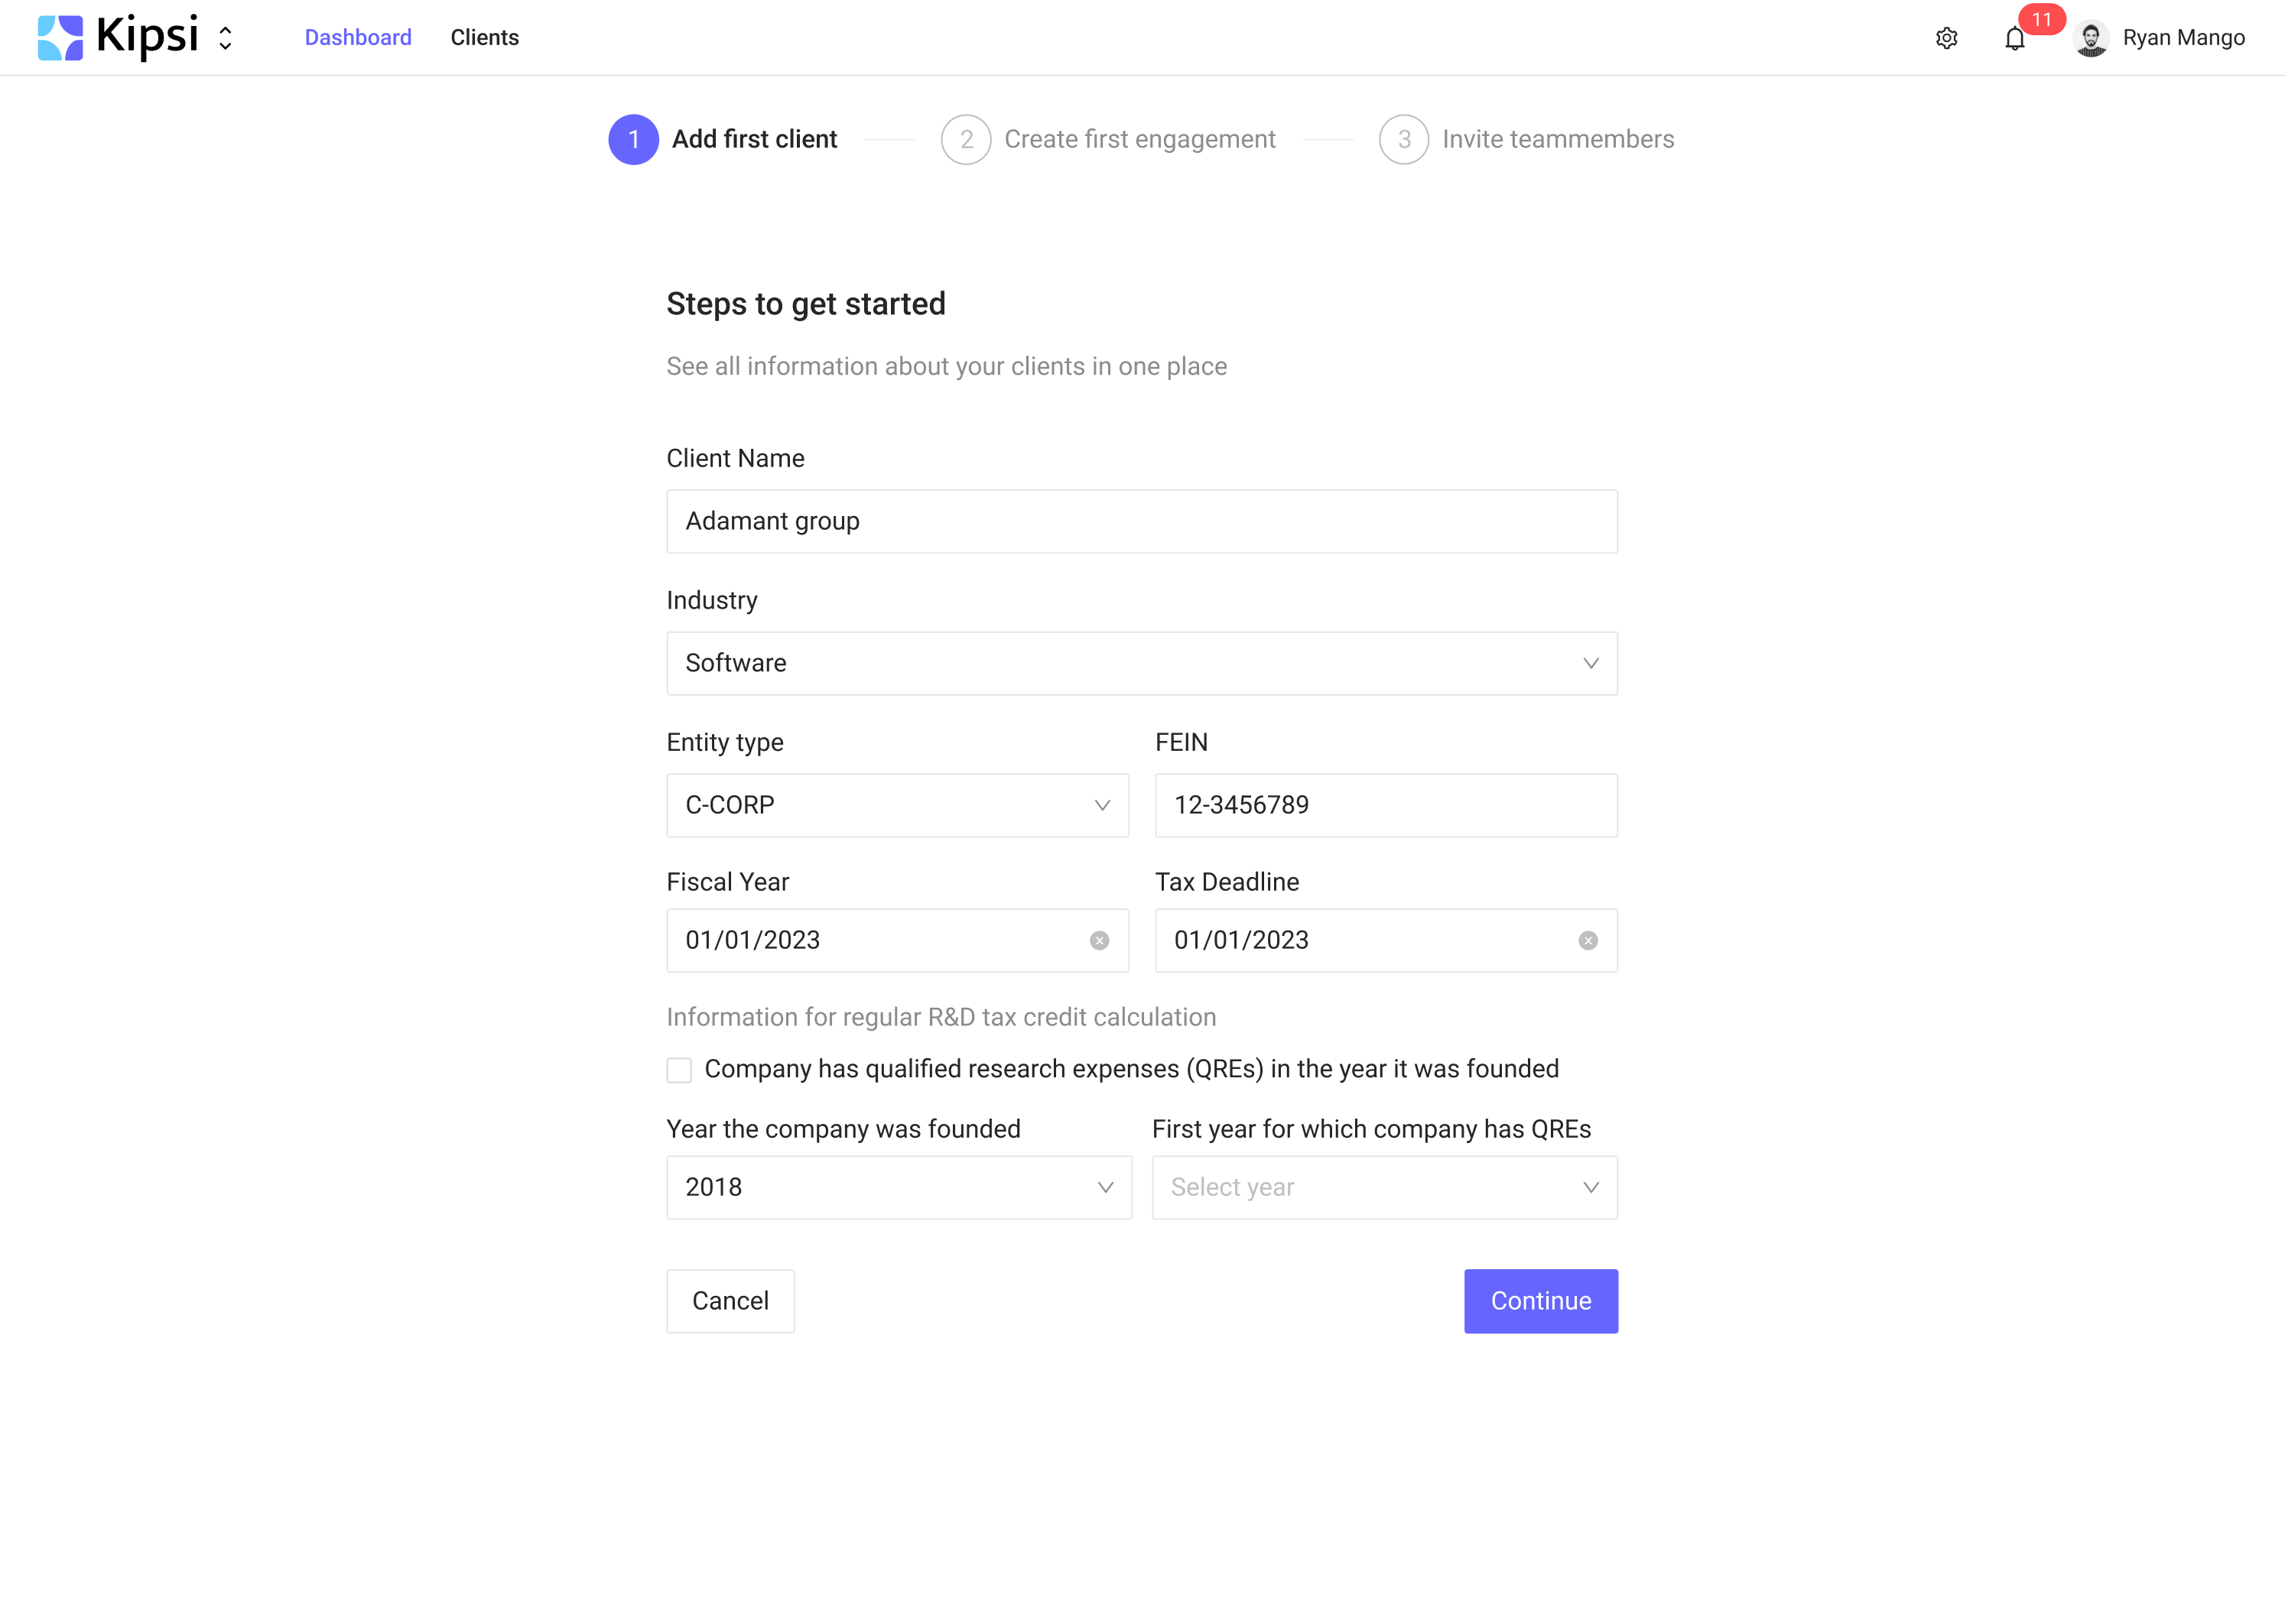This screenshot has height=1624, width=2285.
Task: Clear the Fiscal Year date field
Action: (1100, 940)
